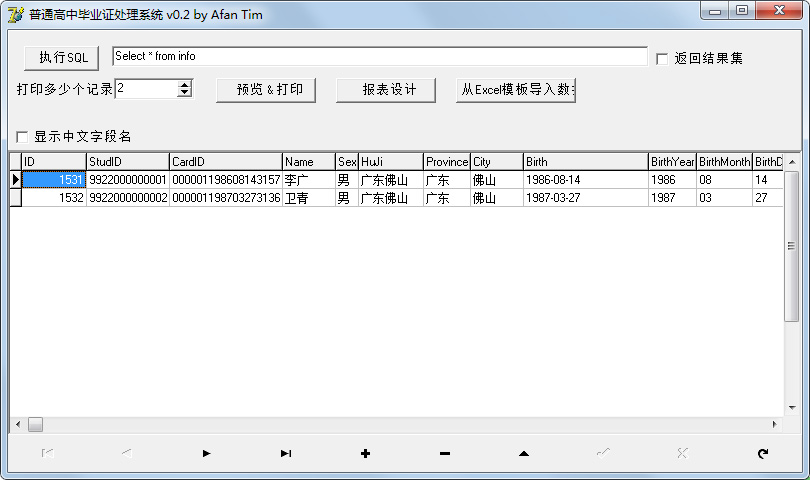Enable the 返回结果集 checkbox
810x480 pixels.
click(662, 59)
